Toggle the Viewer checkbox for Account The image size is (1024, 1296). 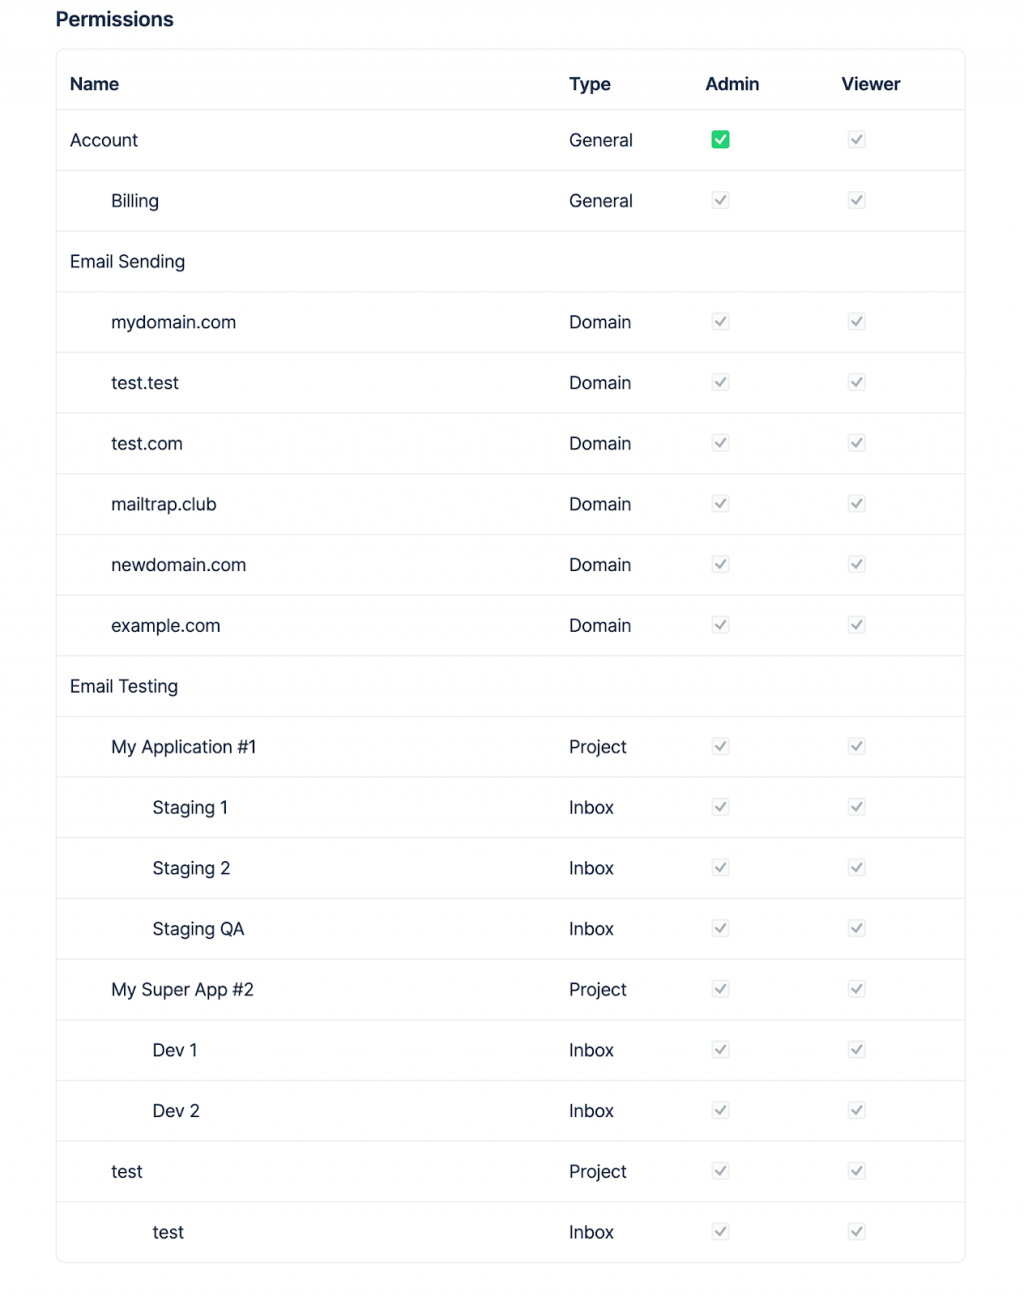coord(857,140)
